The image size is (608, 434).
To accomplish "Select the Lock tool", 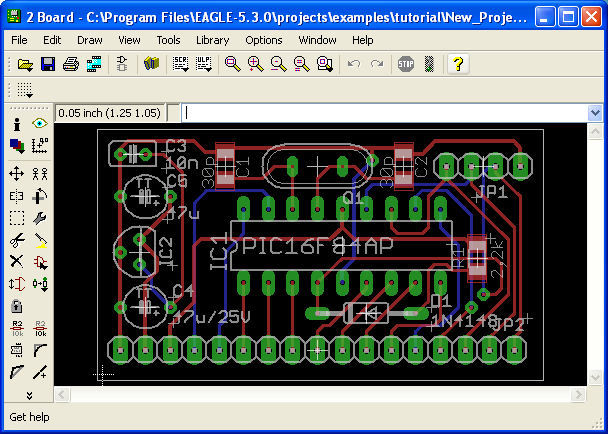I will pos(17,306).
